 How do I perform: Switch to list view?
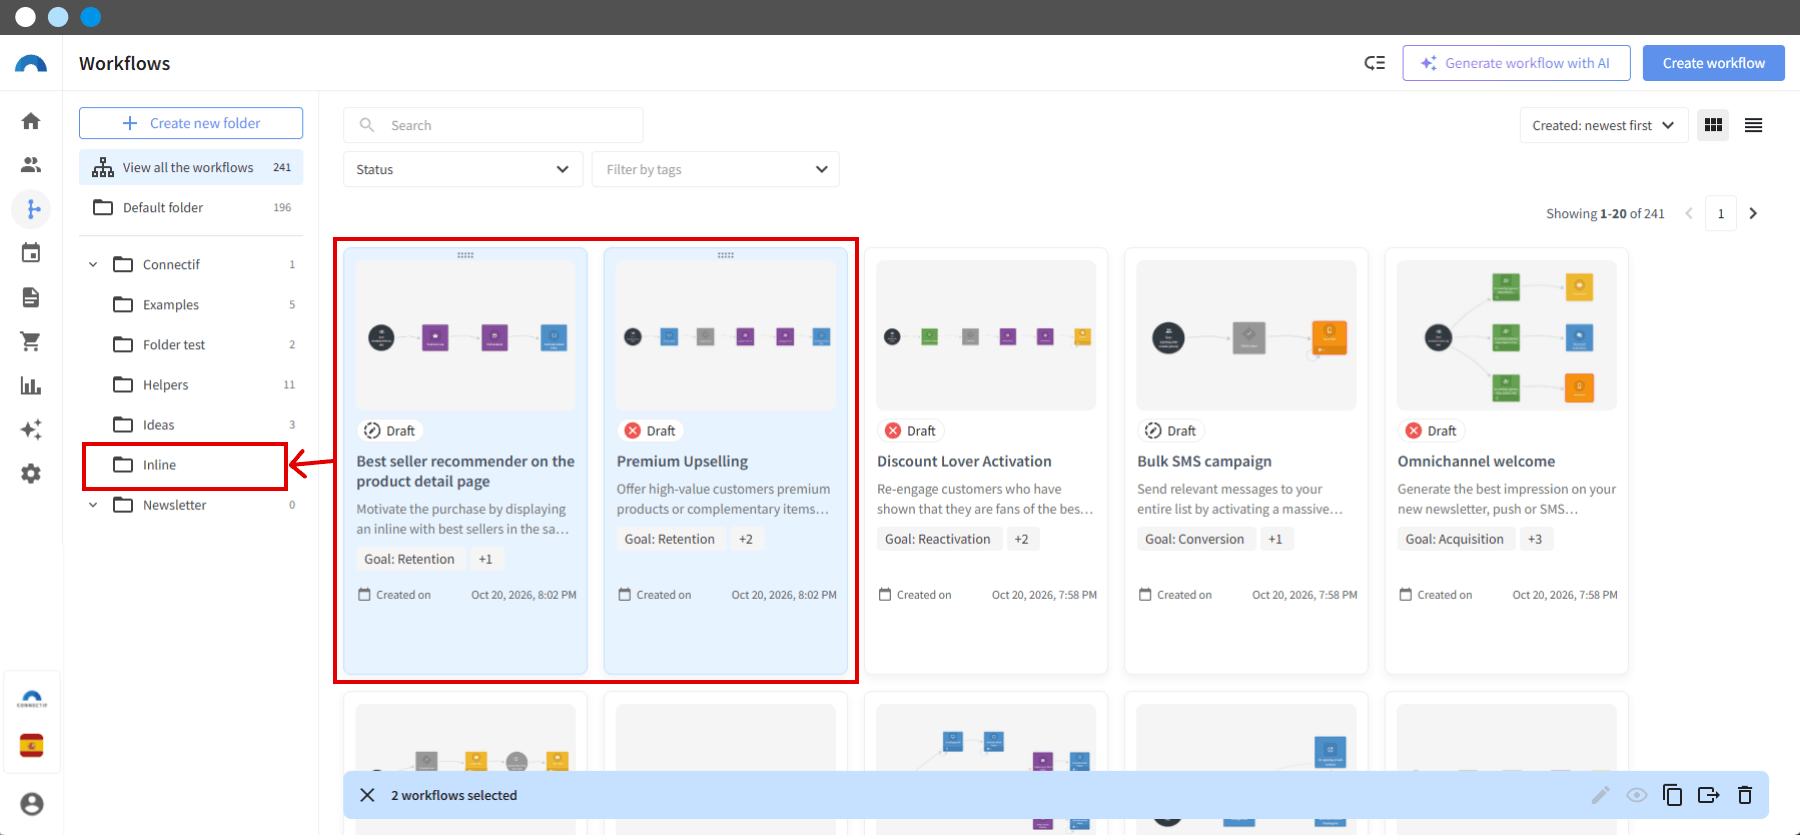pyautogui.click(x=1753, y=125)
